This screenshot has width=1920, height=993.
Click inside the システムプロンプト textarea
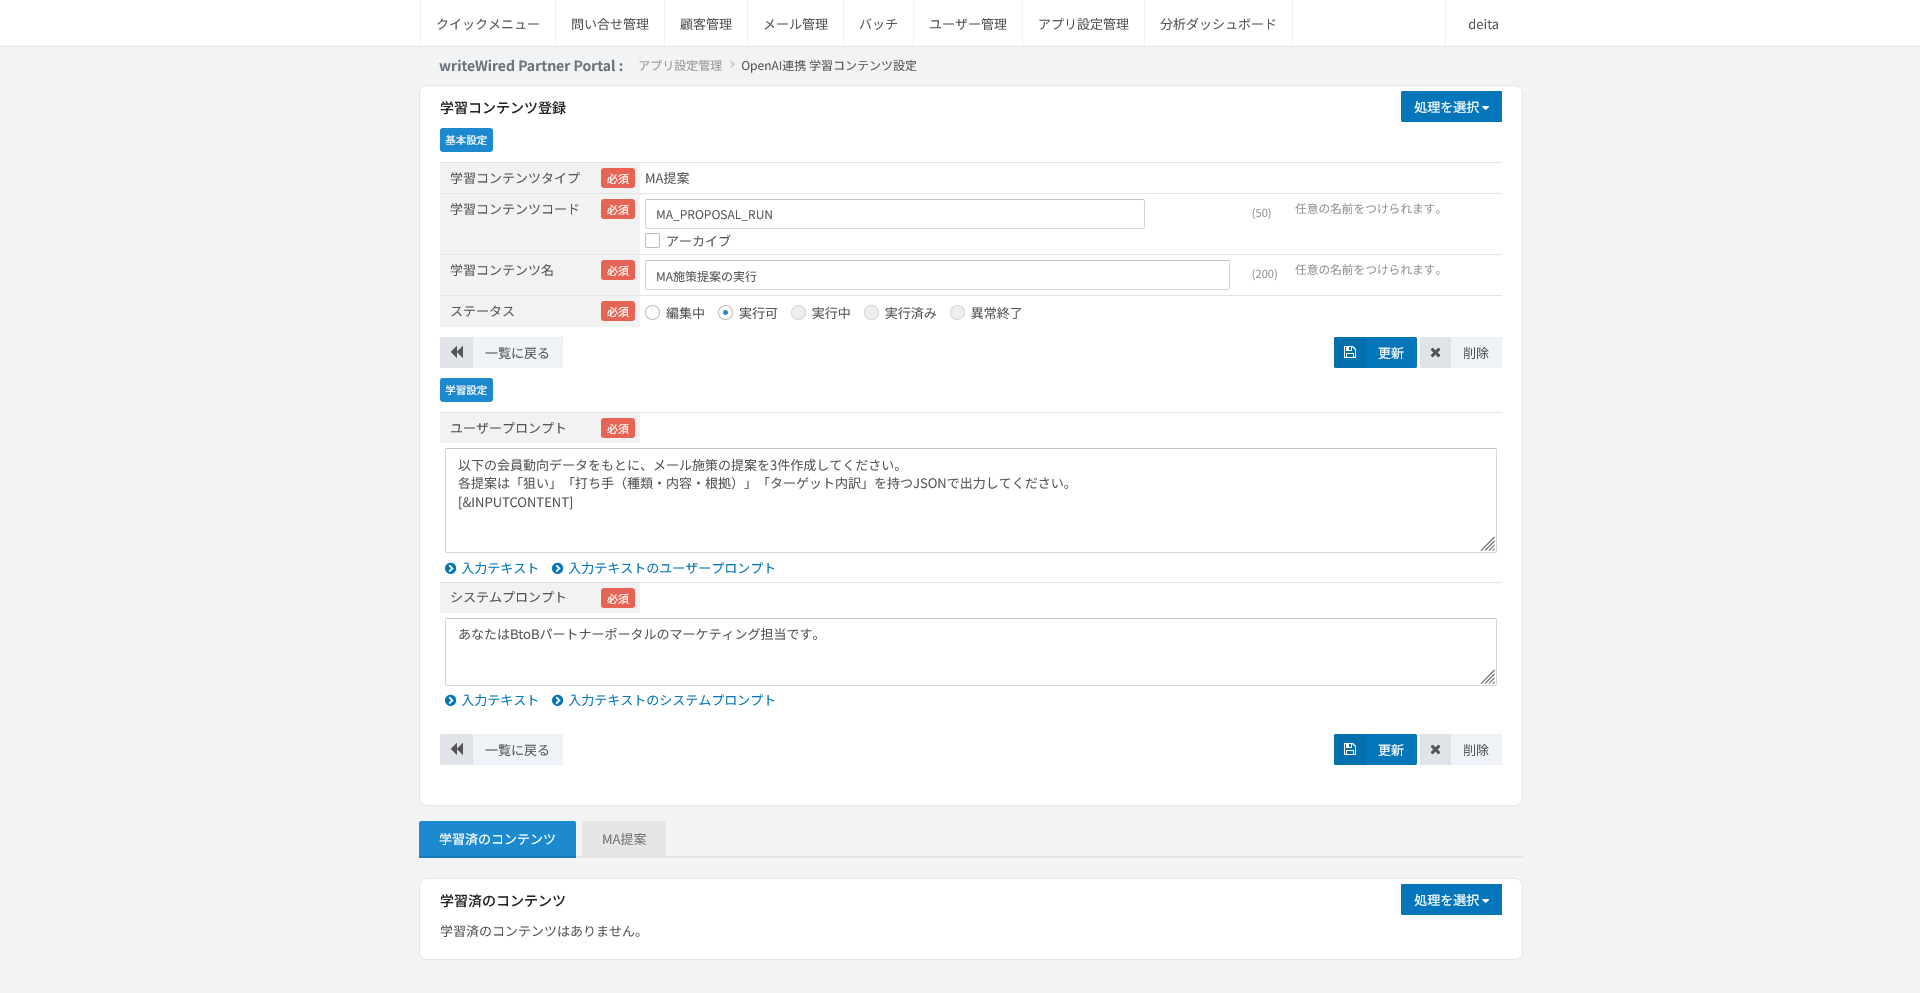pos(971,652)
